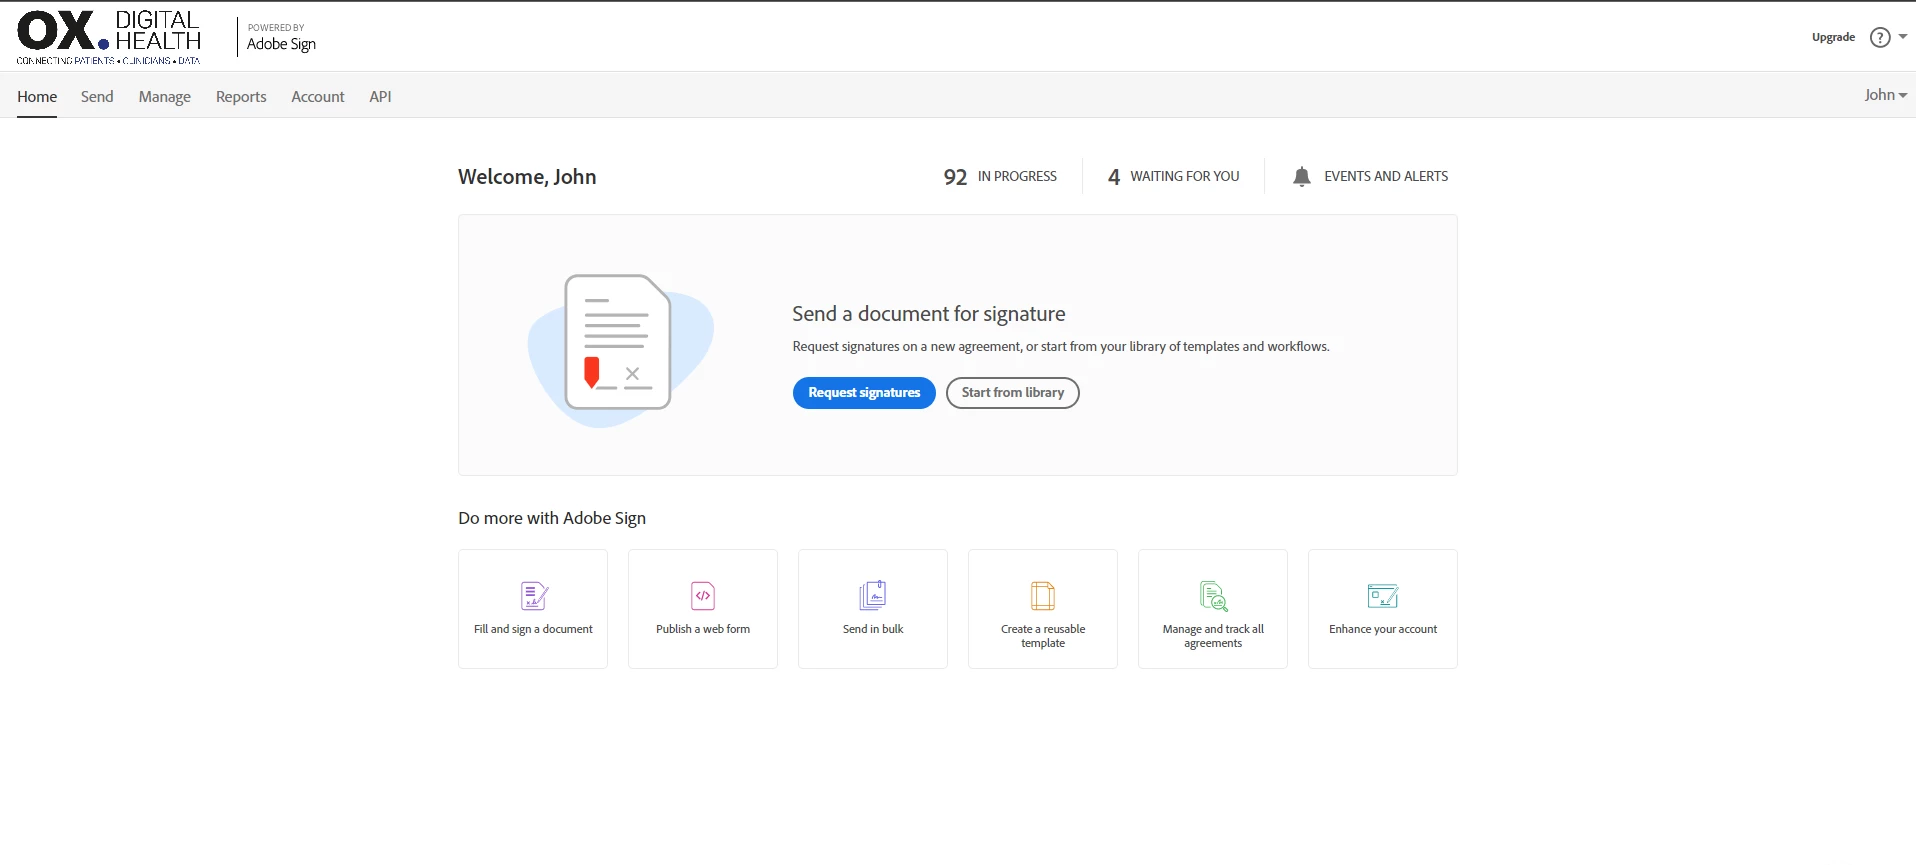The image size is (1916, 865).
Task: Open the Reports tab
Action: [241, 97]
